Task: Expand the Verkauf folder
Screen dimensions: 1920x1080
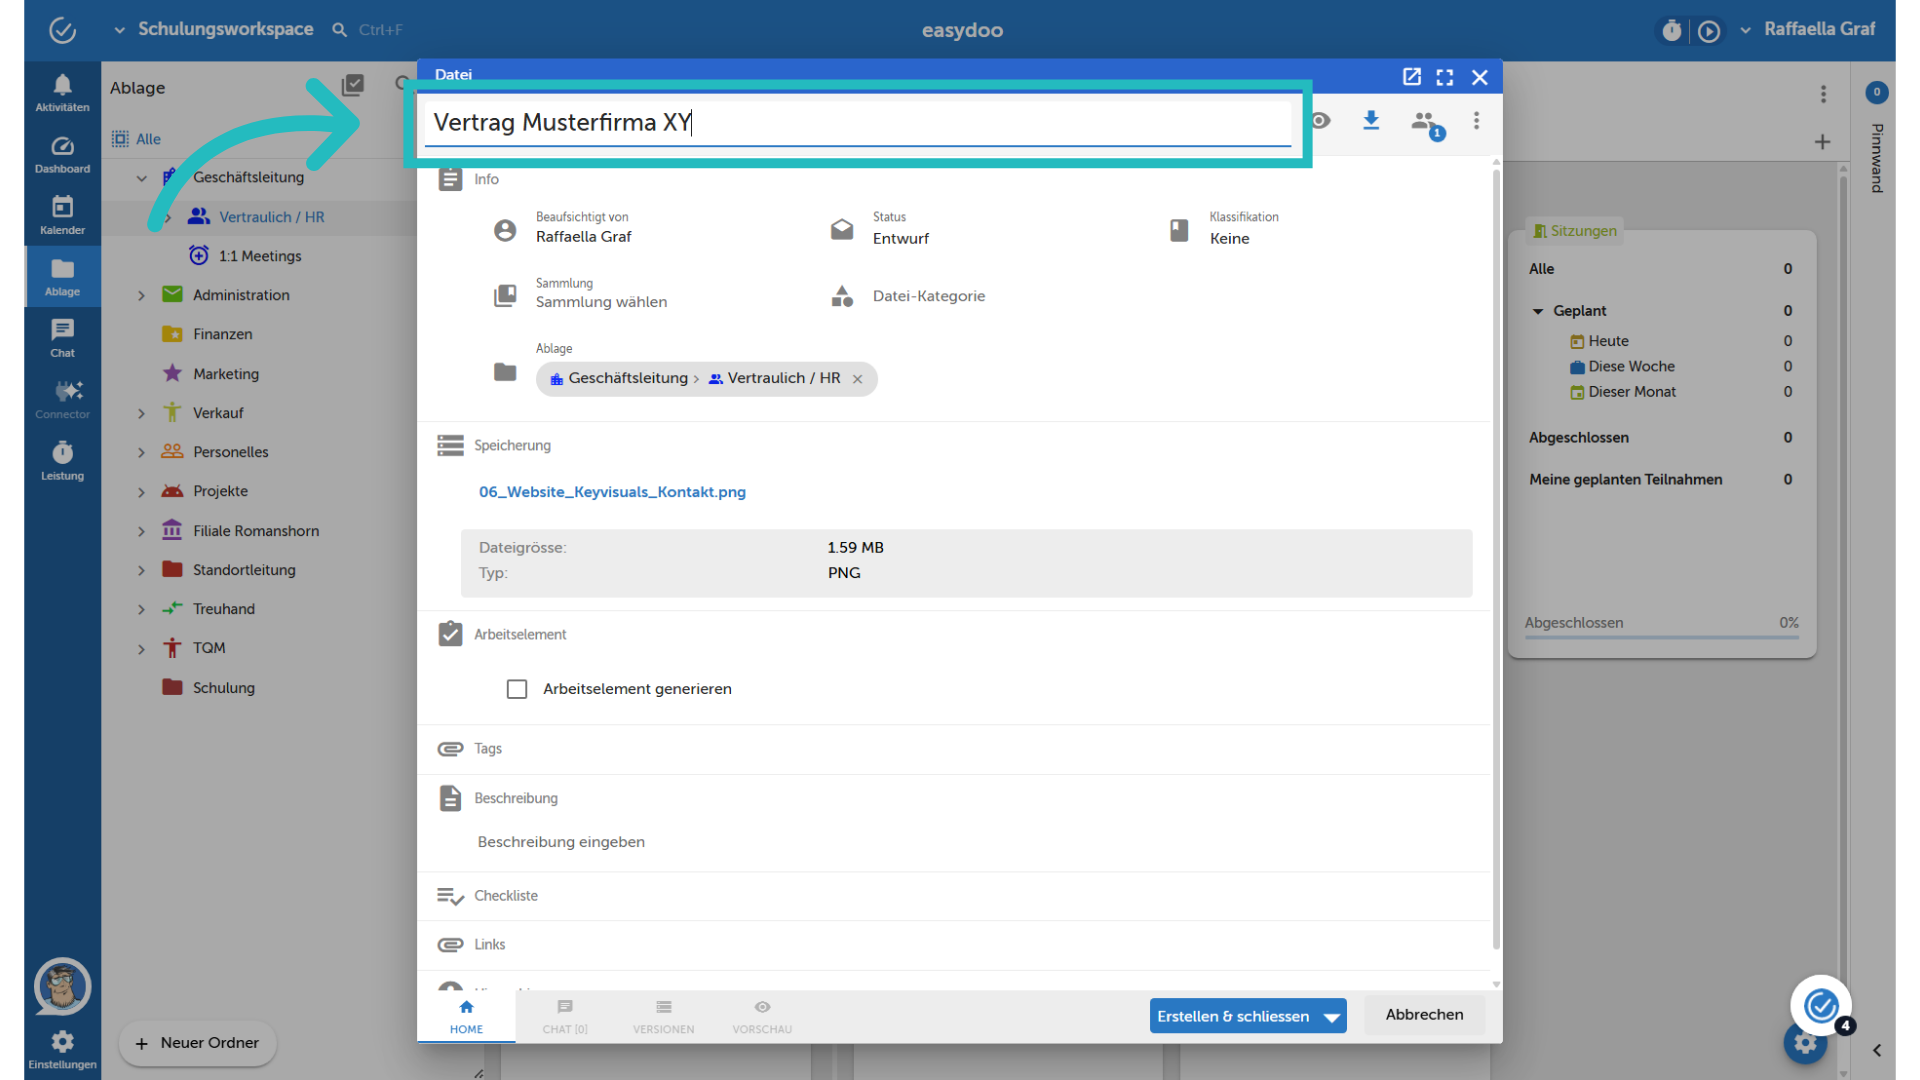Action: tap(141, 414)
